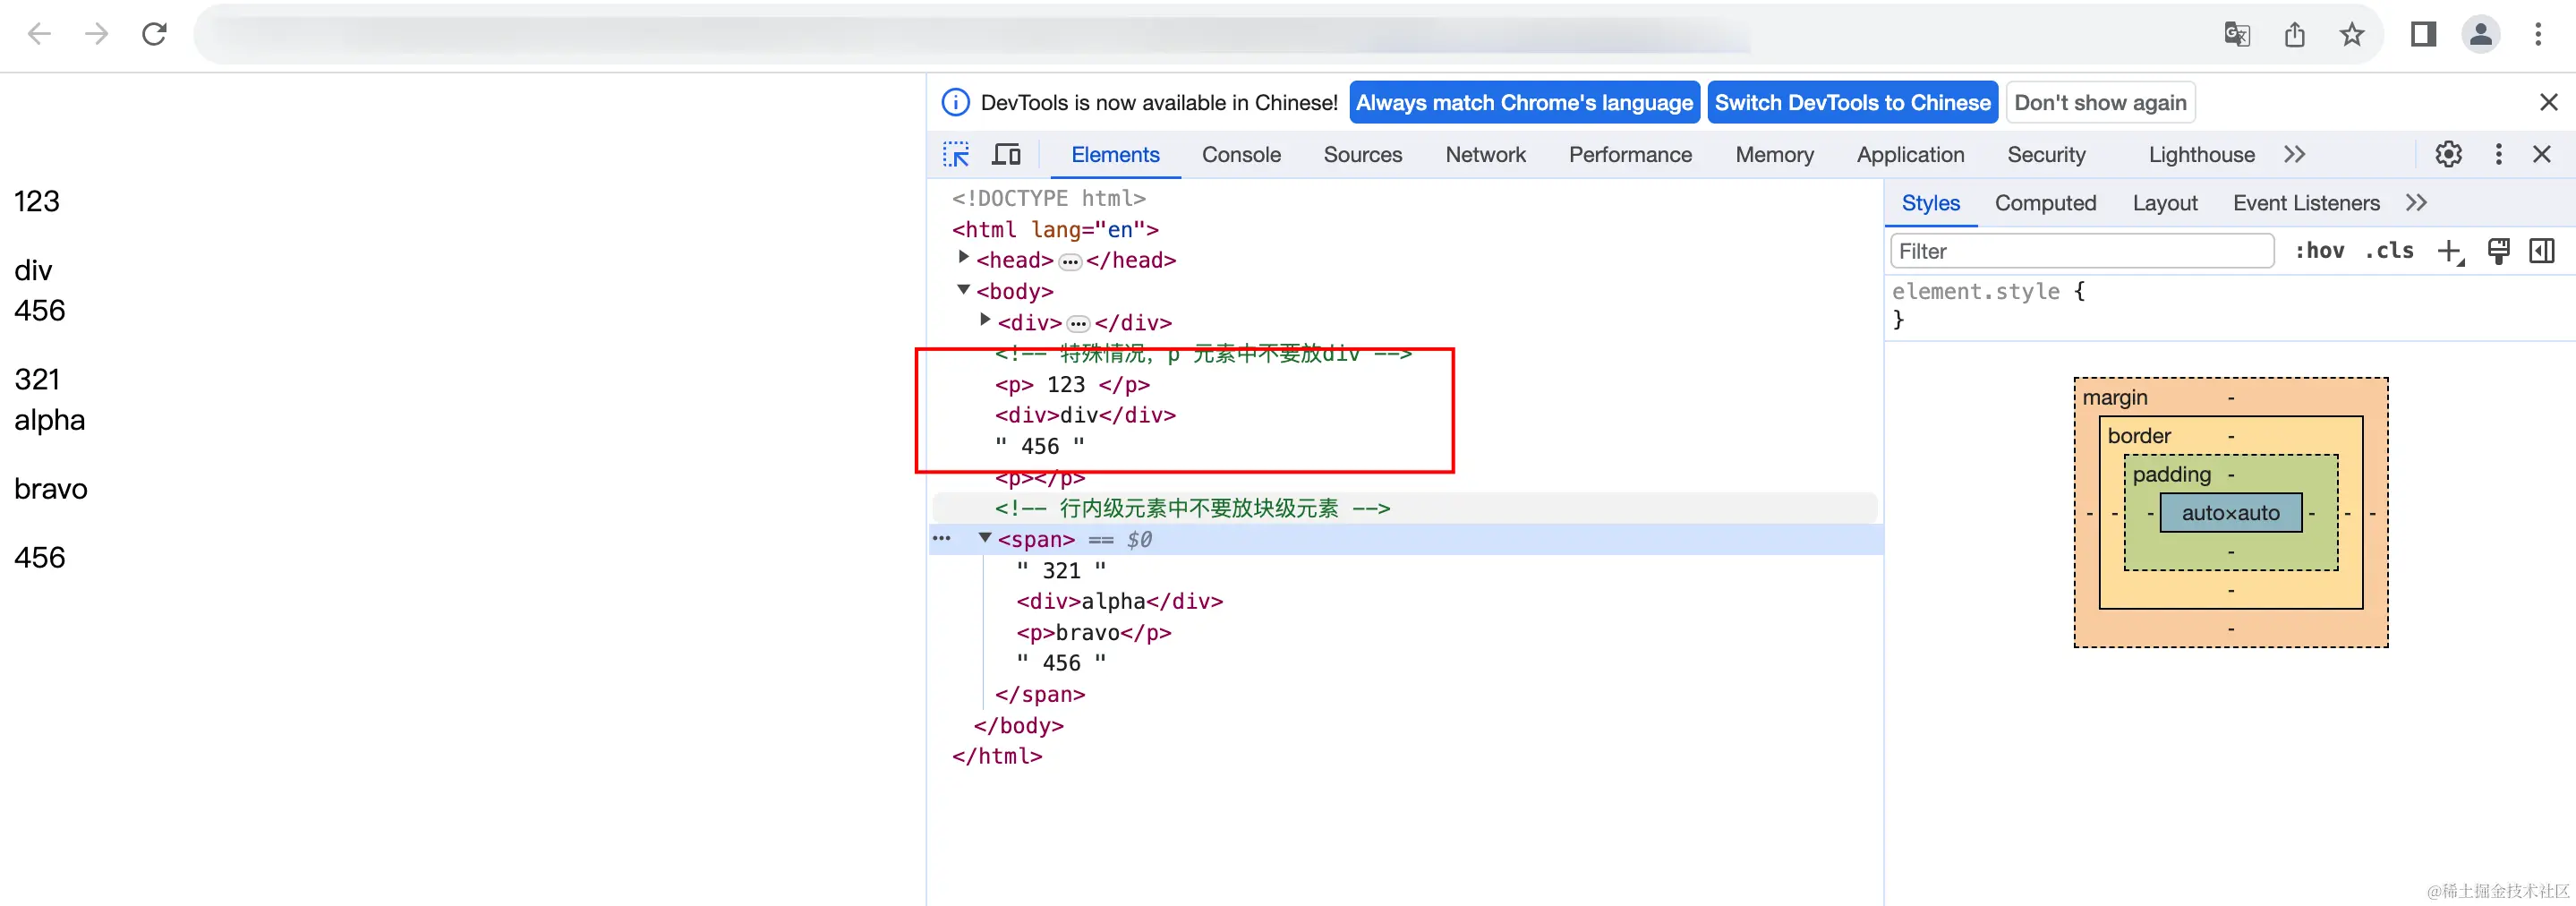The width and height of the screenshot is (2576, 906).
Task: Select the Styles sidebar tab
Action: pyautogui.click(x=1931, y=203)
